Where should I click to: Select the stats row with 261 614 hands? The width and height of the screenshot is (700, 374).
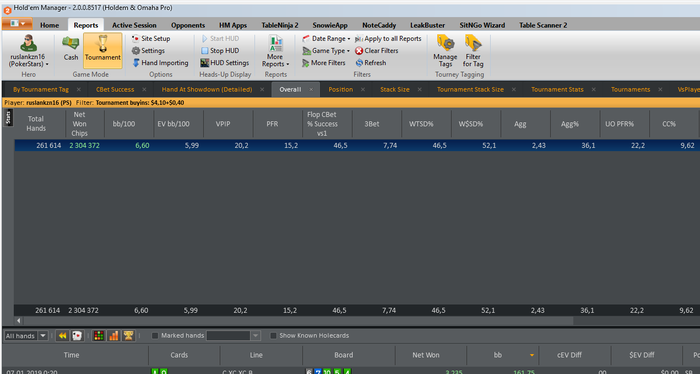click(357, 145)
